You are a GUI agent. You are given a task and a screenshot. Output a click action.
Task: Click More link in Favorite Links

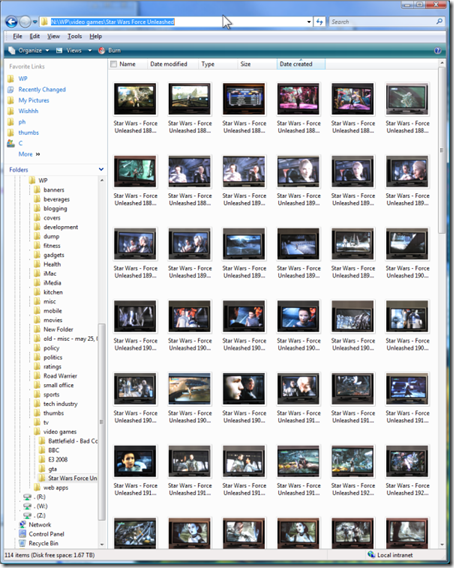click(x=25, y=154)
